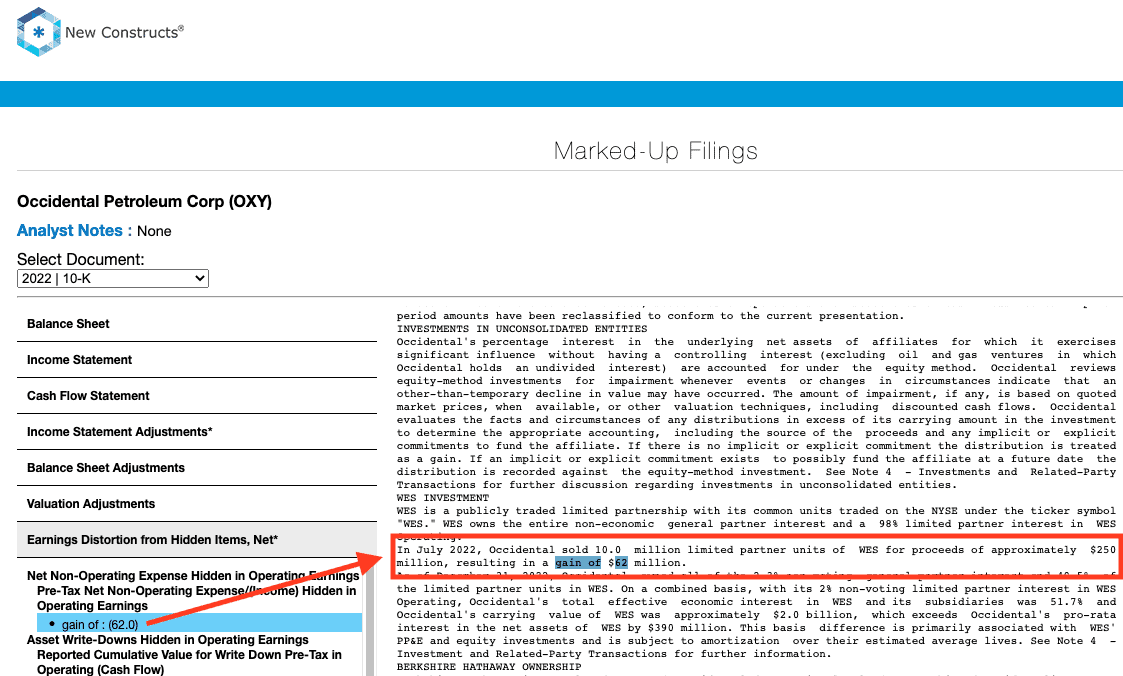The width and height of the screenshot is (1123, 676).
Task: Click 'BERKSHIRE HATHAWAY OWNERSHIP' heading in filing
Action: [489, 667]
